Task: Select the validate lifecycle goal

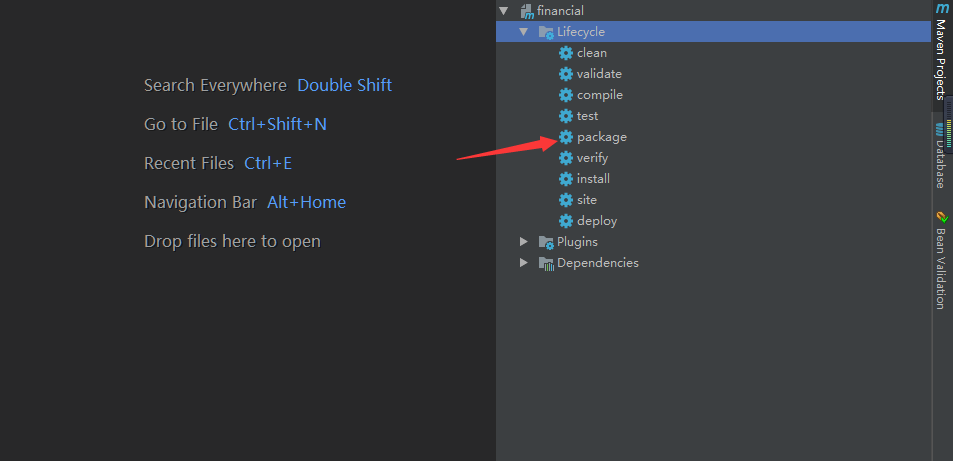Action: click(599, 74)
